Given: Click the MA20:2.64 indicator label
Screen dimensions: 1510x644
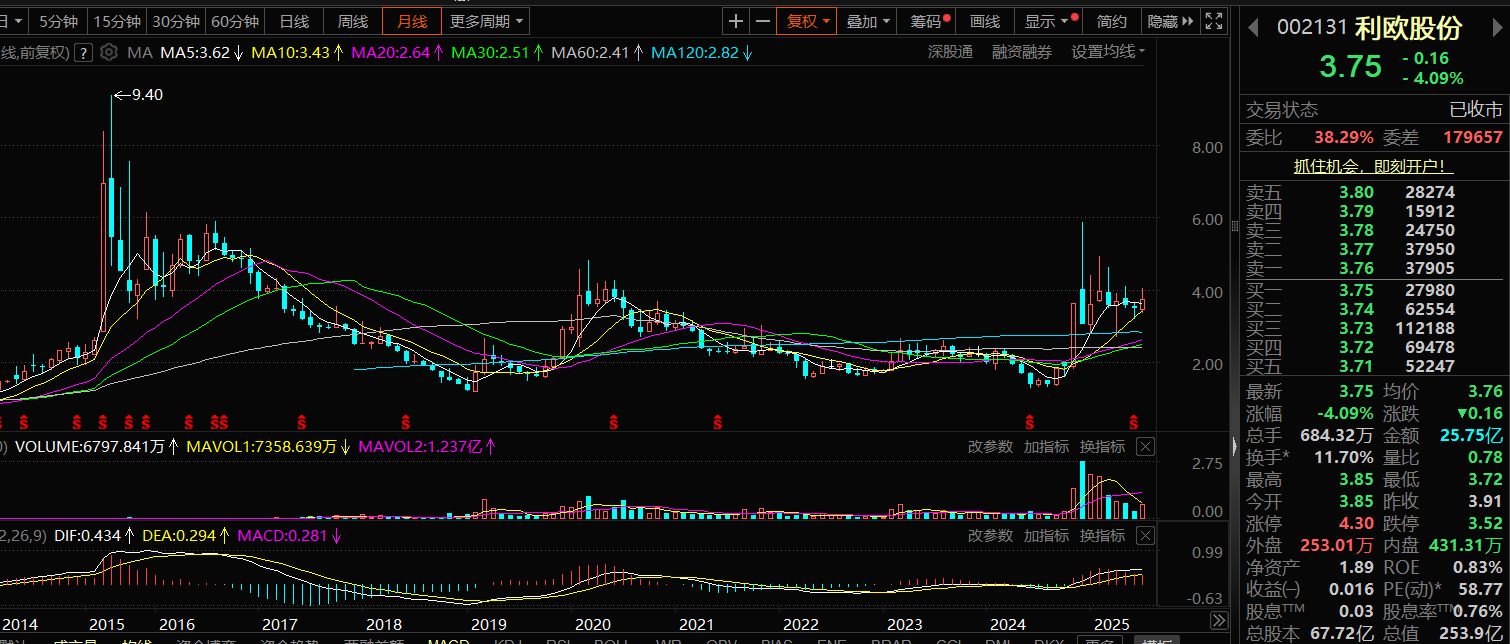Looking at the screenshot, I should click(391, 52).
